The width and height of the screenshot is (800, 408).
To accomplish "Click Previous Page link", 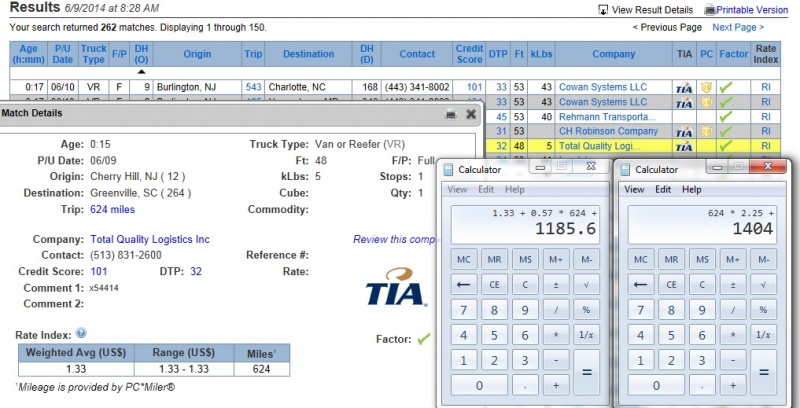I will (667, 27).
